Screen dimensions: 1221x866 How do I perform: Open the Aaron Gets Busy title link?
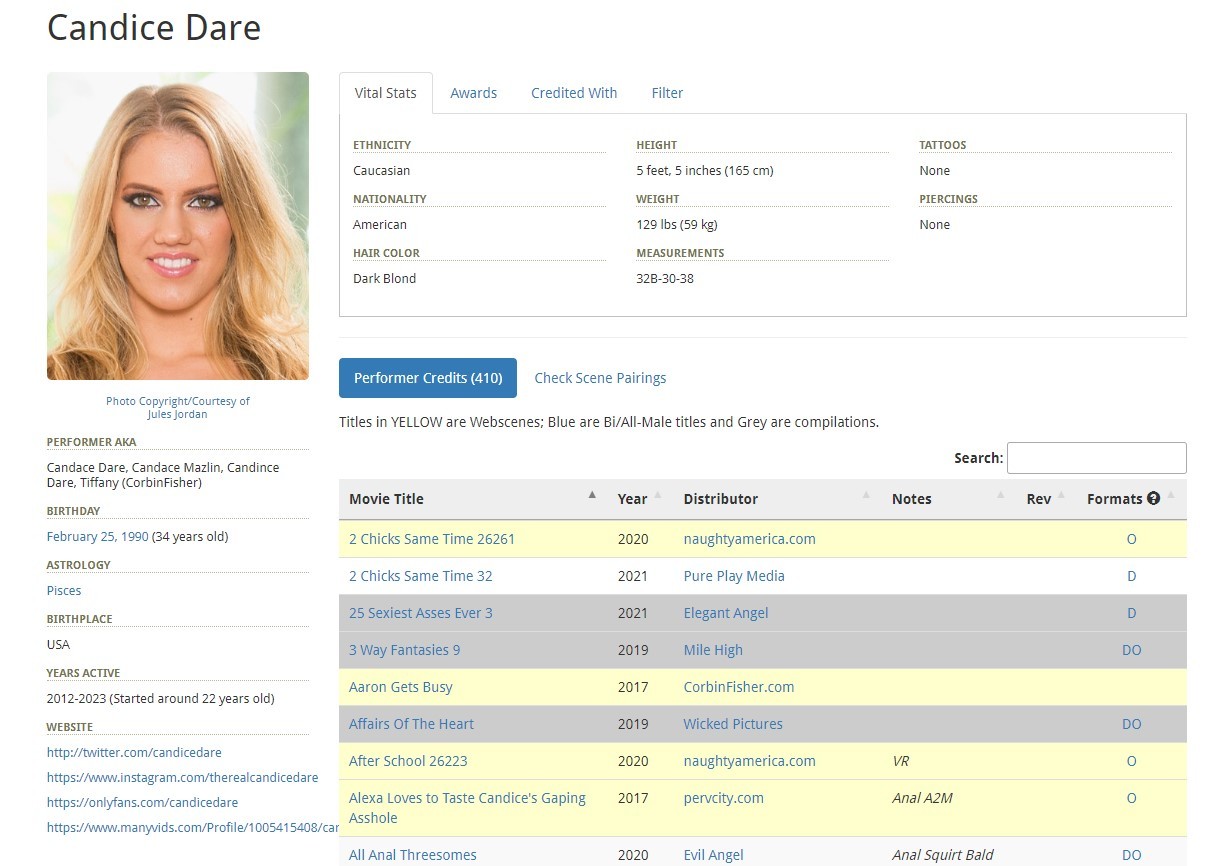click(401, 687)
